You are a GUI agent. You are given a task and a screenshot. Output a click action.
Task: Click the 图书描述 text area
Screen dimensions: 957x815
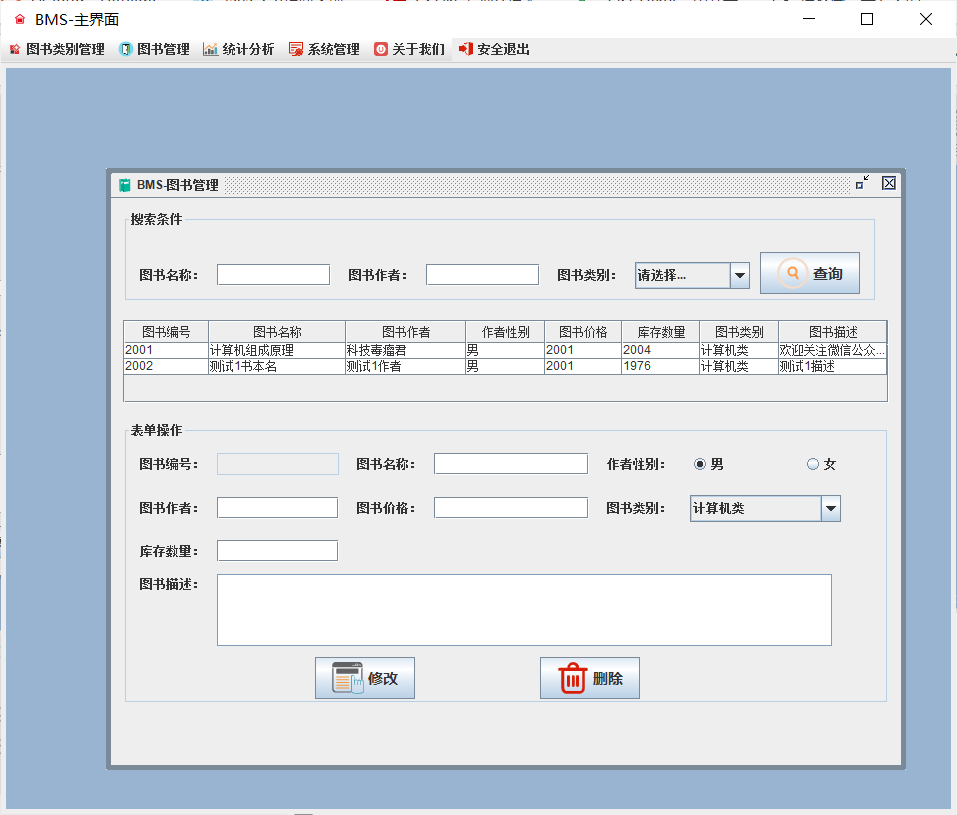[x=524, y=610]
